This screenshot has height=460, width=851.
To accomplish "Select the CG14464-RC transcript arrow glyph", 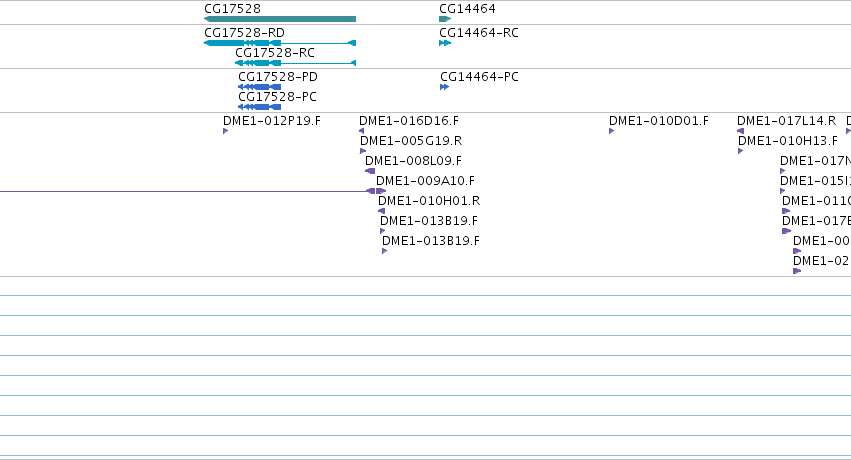I will [x=445, y=43].
